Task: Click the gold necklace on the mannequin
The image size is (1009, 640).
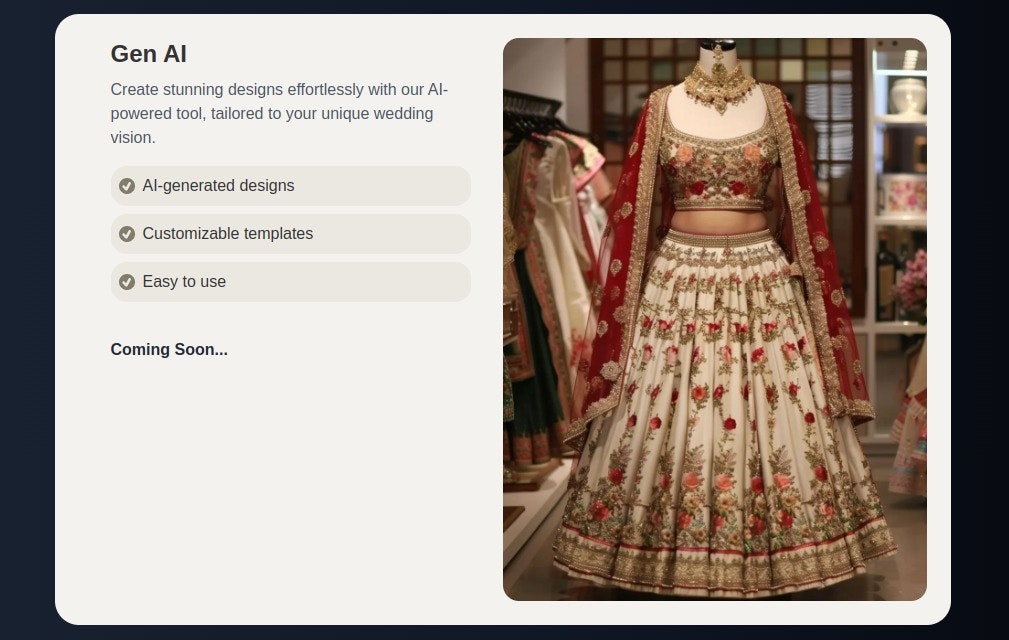Action: [x=719, y=84]
